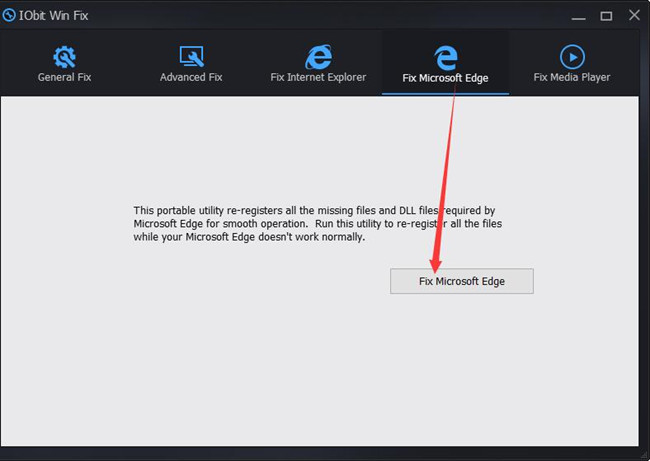Viewport: 650px width, 461px height.
Task: Click the Internet Explorer logo icon
Action: (318, 57)
